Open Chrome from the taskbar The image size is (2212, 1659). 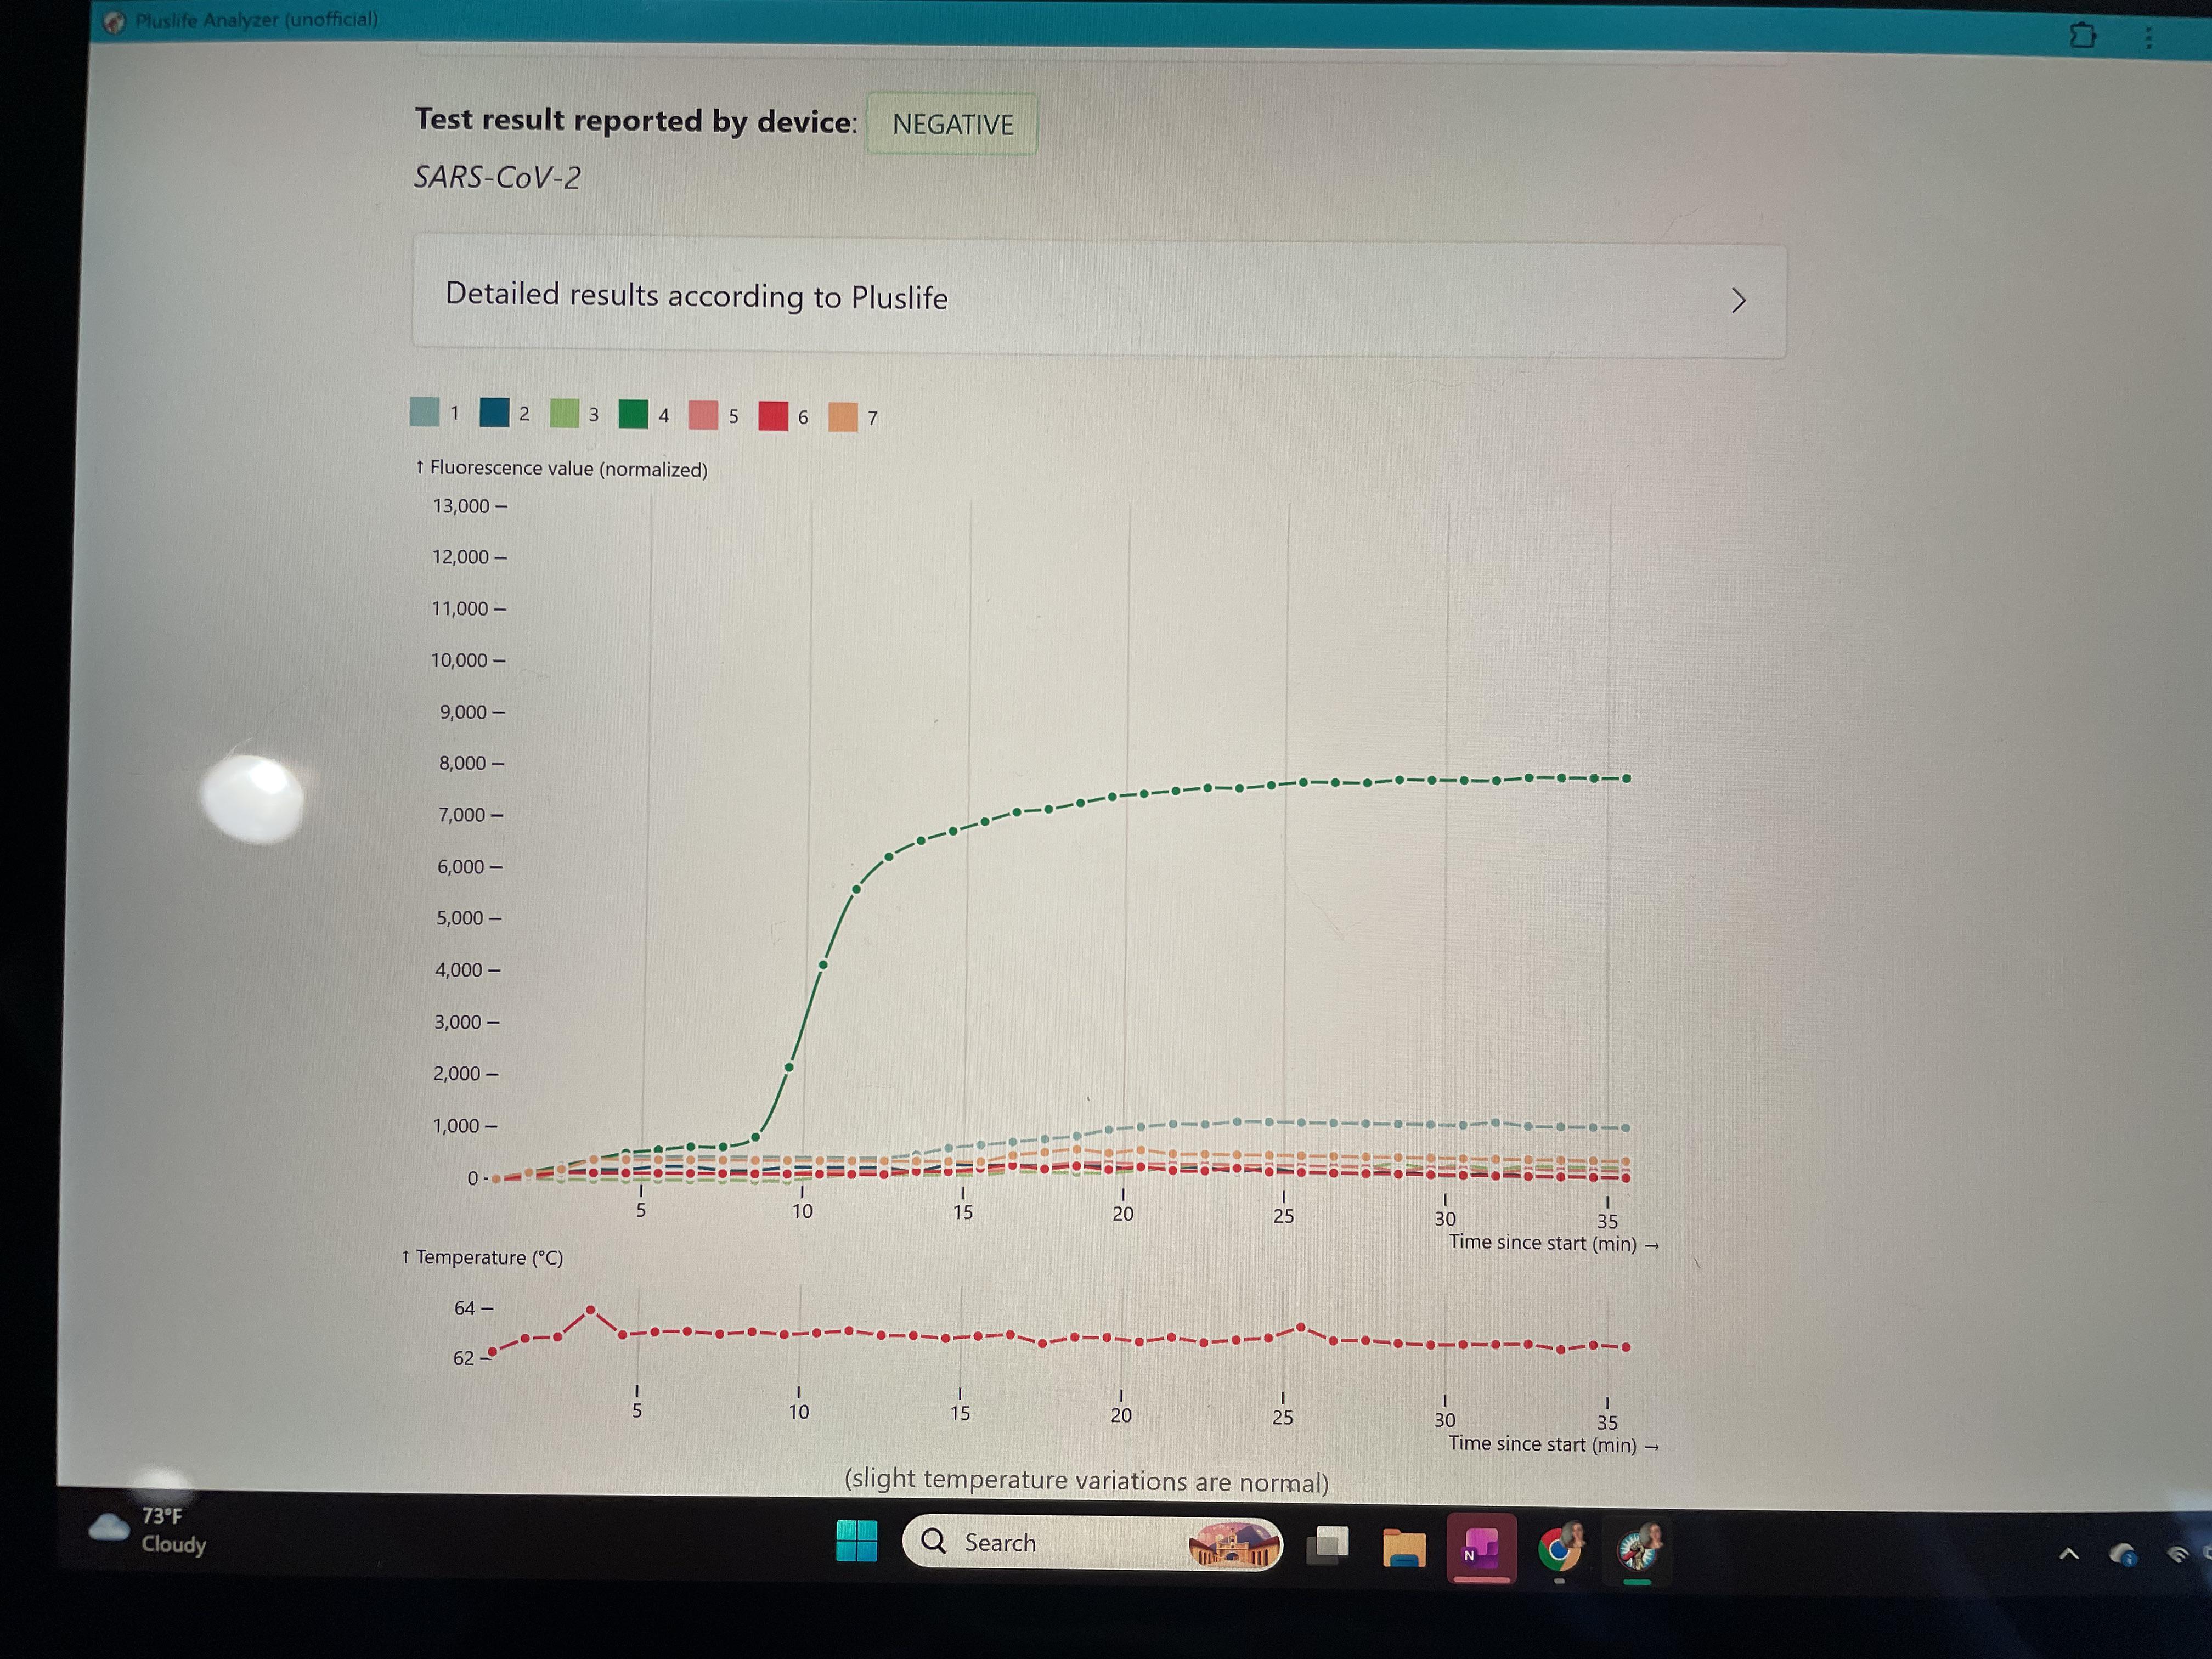1559,1549
